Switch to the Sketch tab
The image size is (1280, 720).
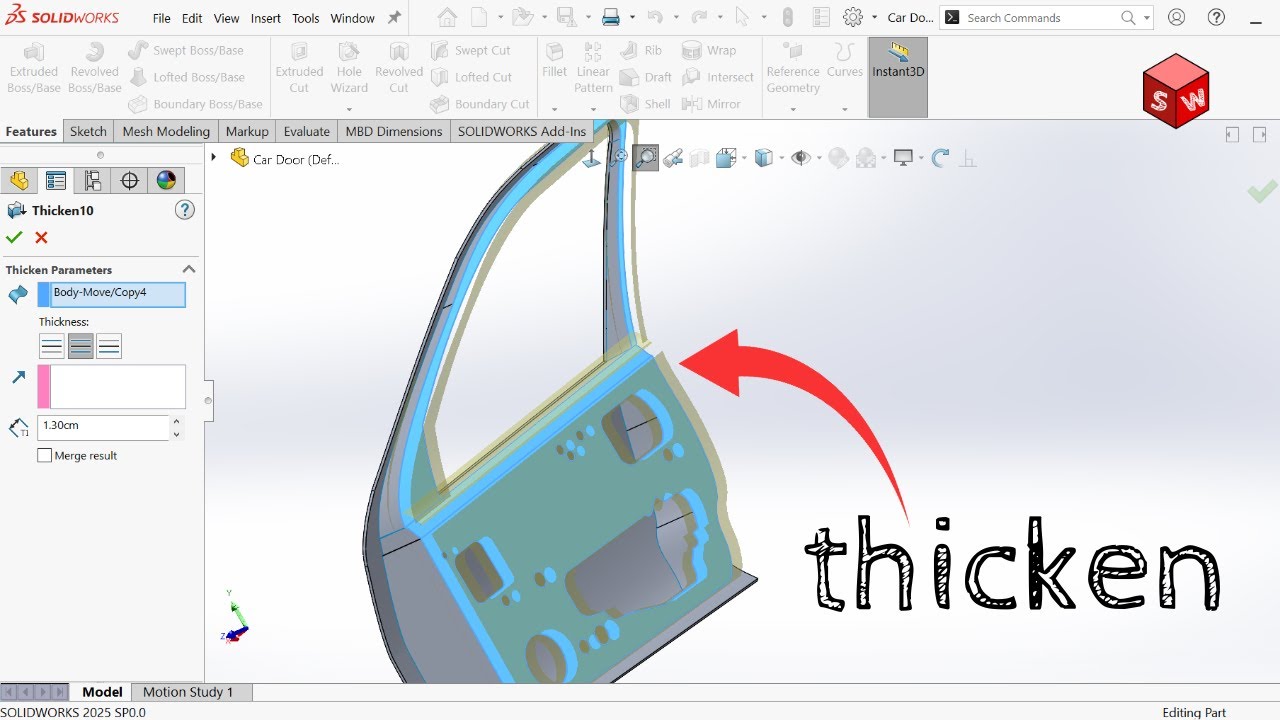point(88,131)
